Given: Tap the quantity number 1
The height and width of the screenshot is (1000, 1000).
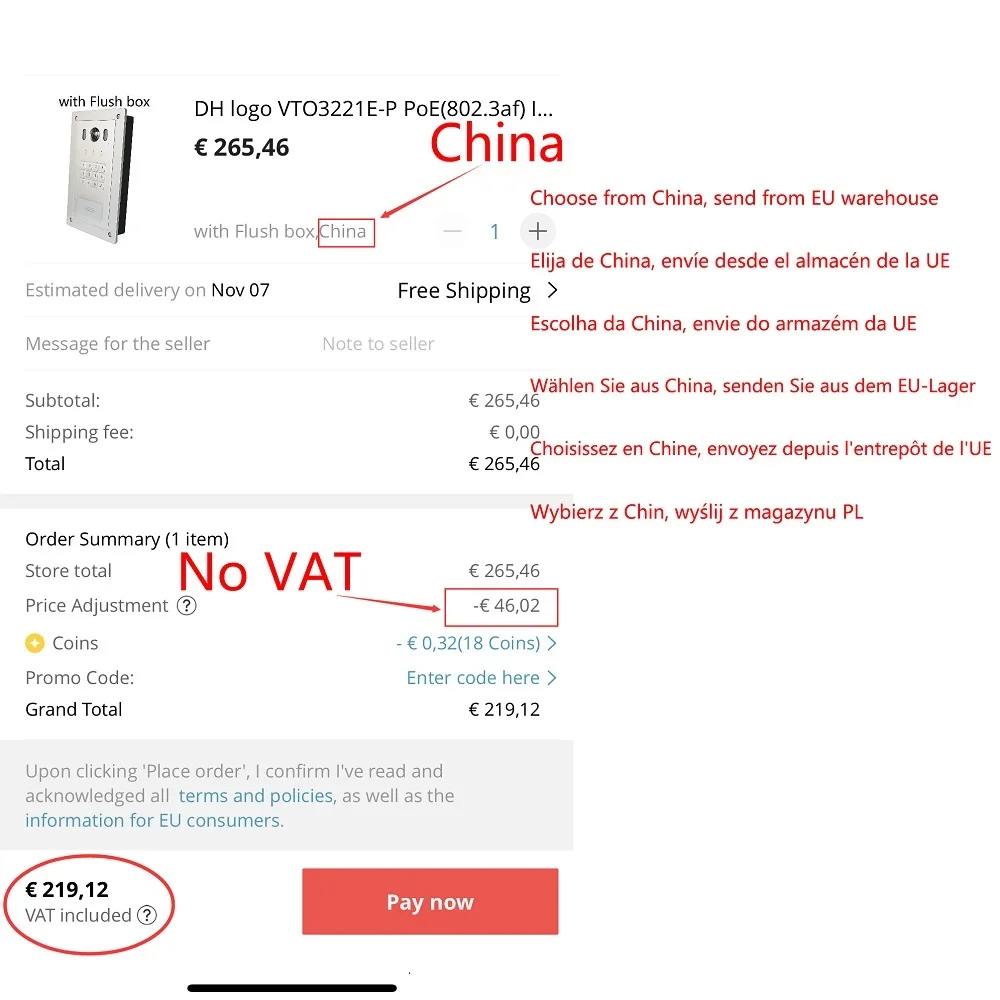Looking at the screenshot, I should tap(494, 232).
